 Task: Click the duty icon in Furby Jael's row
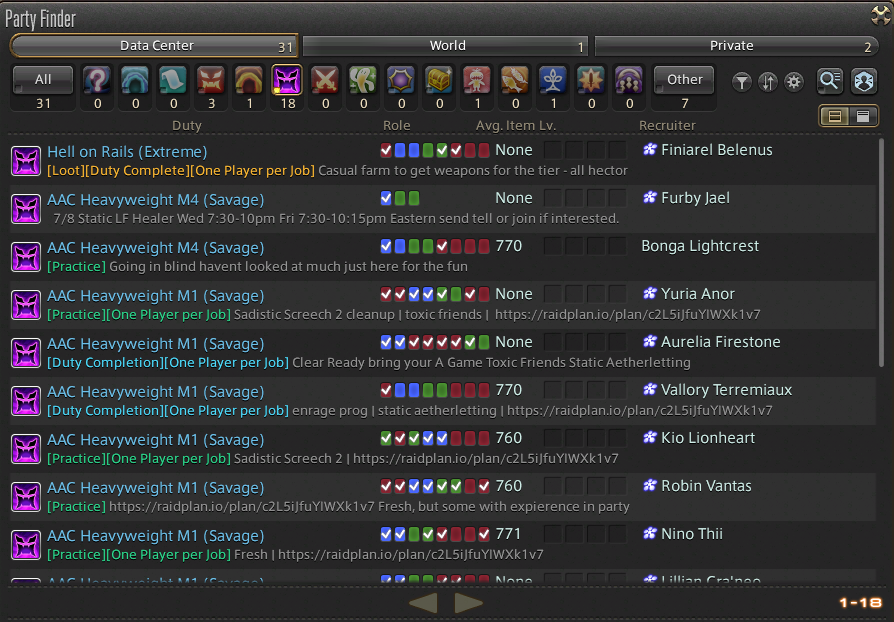pos(26,209)
